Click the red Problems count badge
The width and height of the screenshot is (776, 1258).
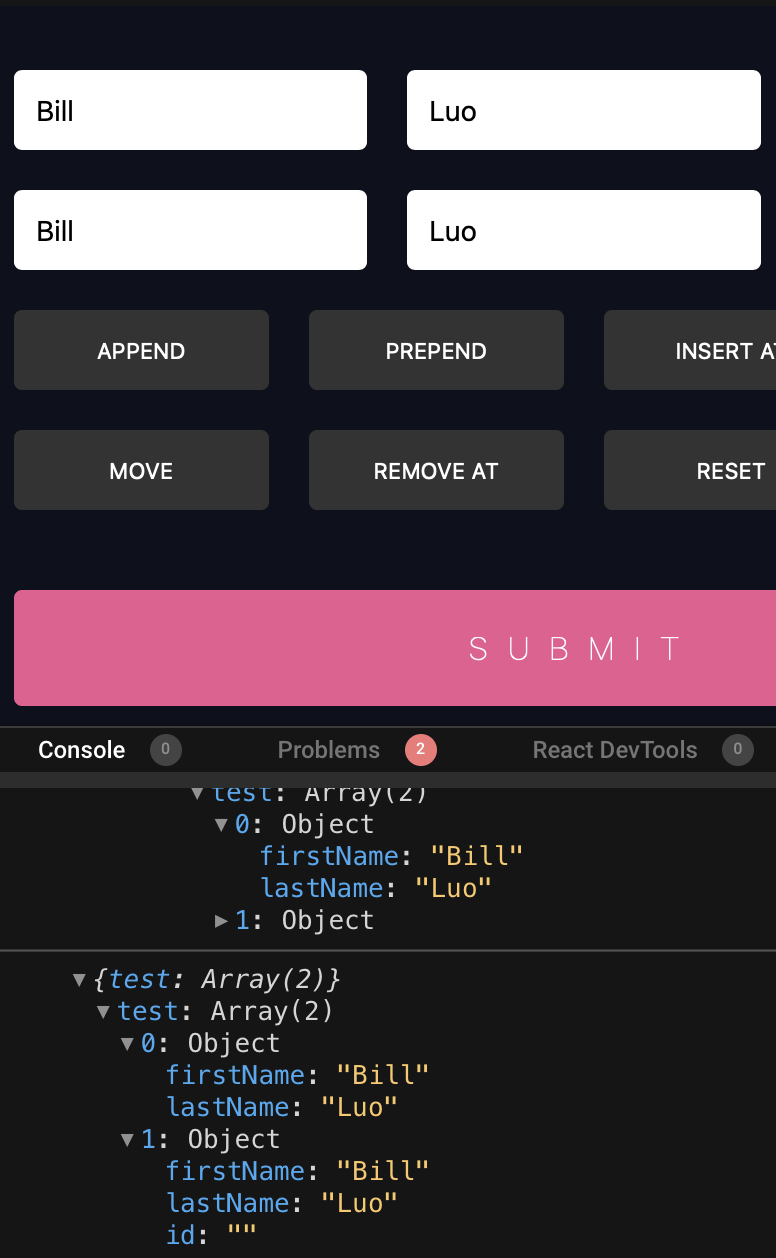click(x=420, y=750)
